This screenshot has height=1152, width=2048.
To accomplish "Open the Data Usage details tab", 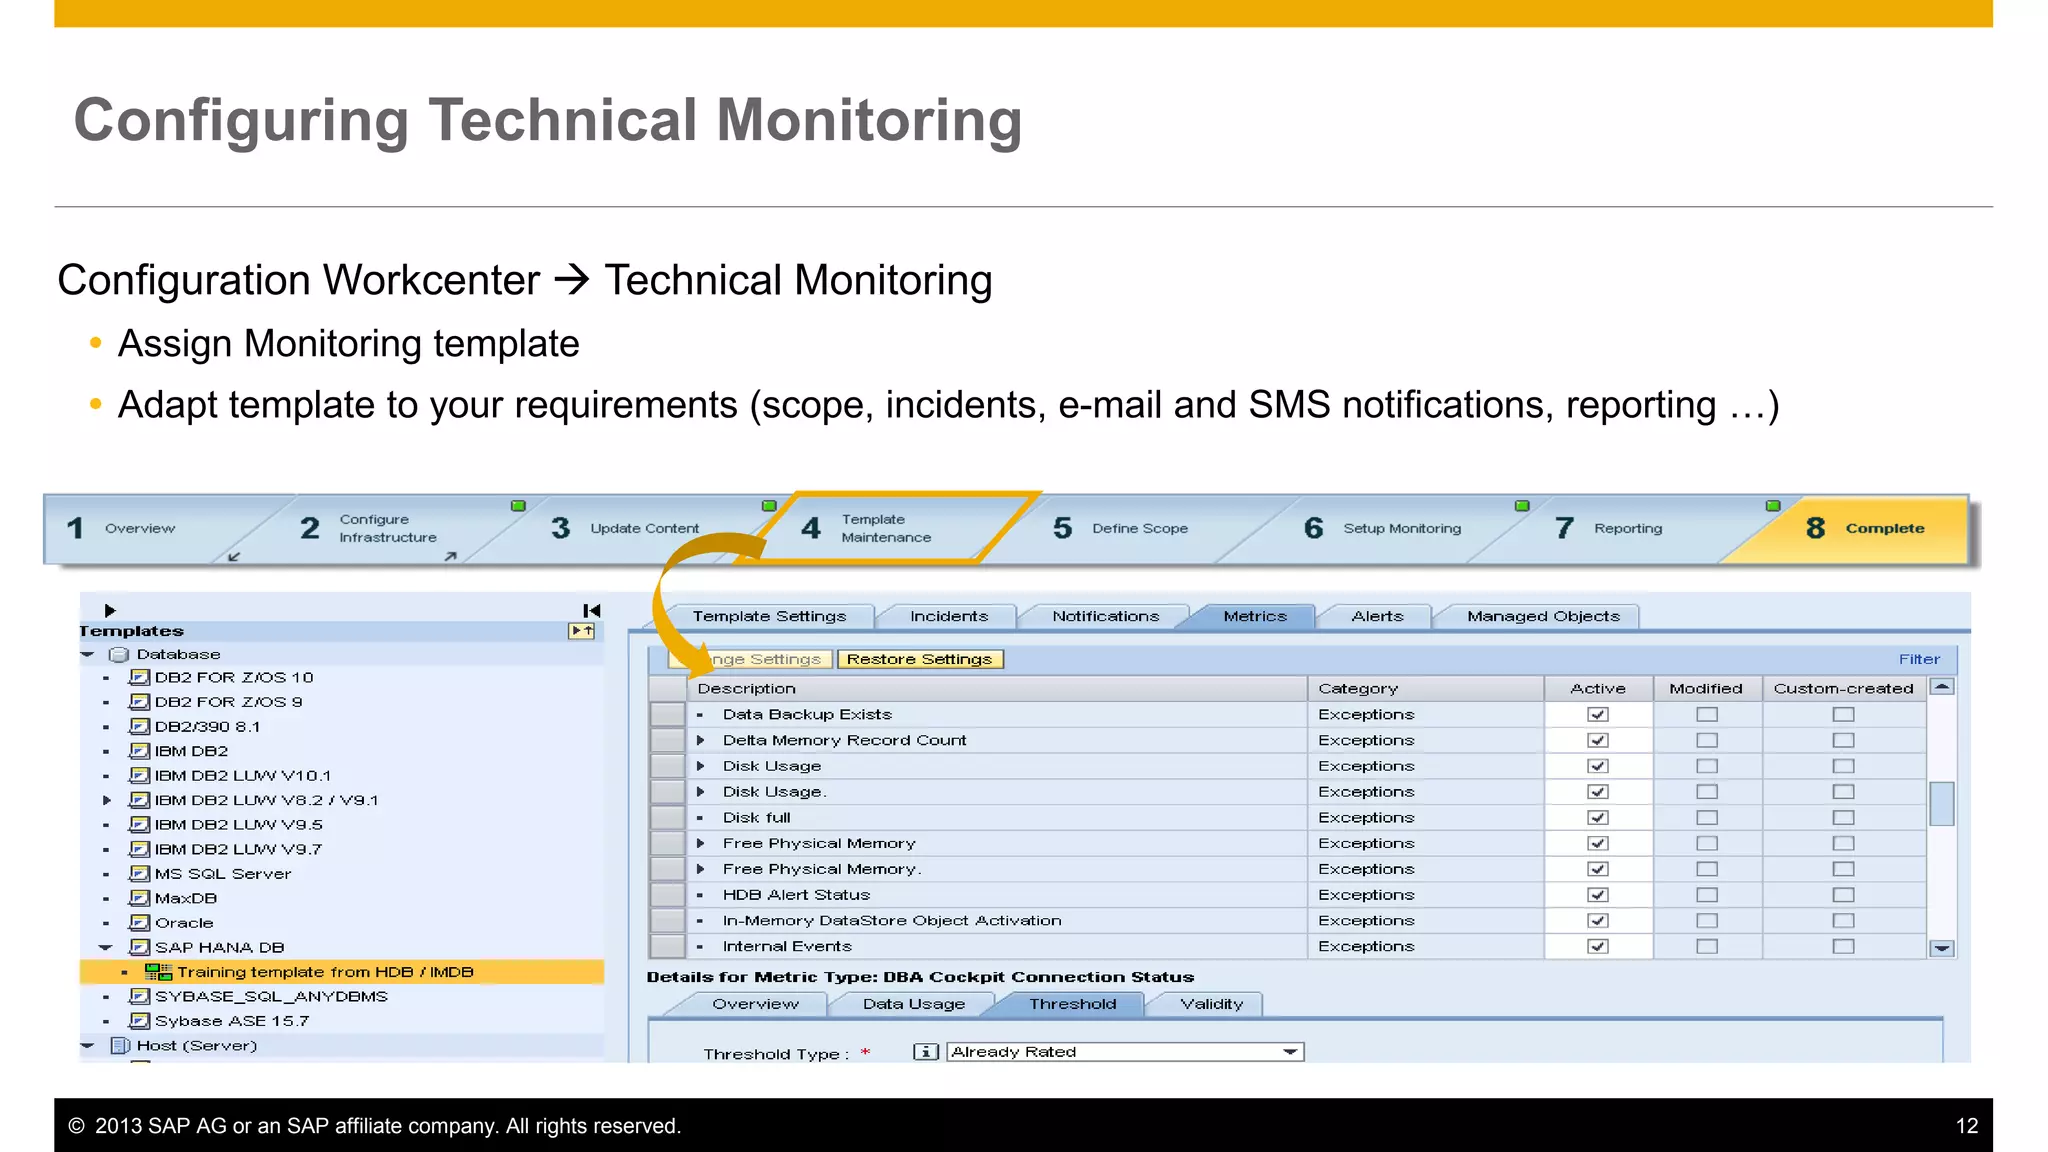I will [913, 1004].
